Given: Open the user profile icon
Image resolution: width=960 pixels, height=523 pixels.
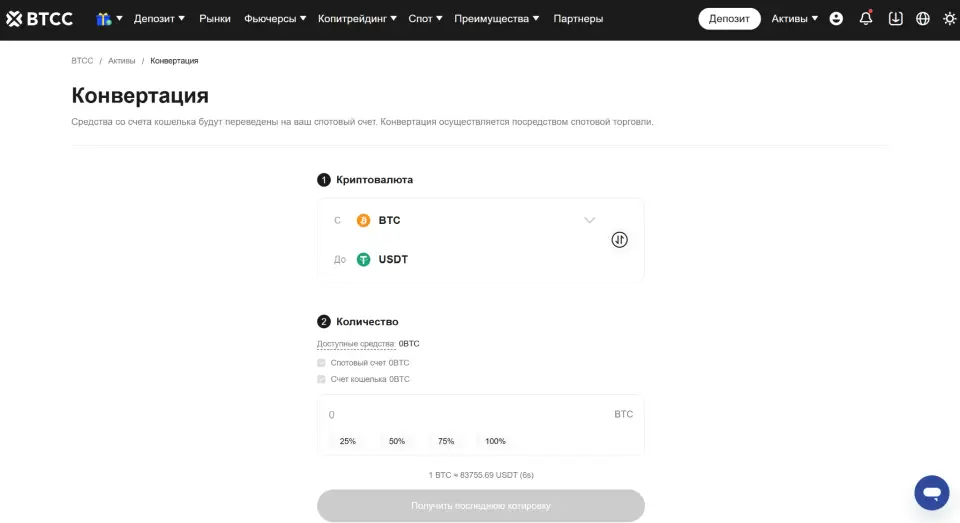Looking at the screenshot, I should pos(836,19).
